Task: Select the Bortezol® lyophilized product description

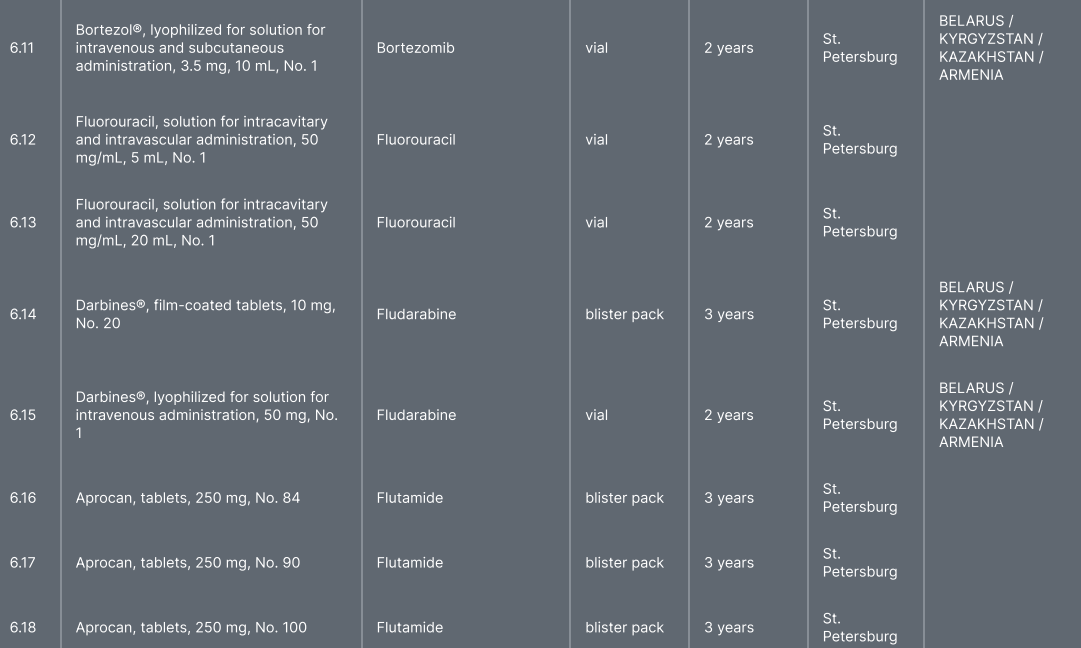Action: tap(200, 48)
